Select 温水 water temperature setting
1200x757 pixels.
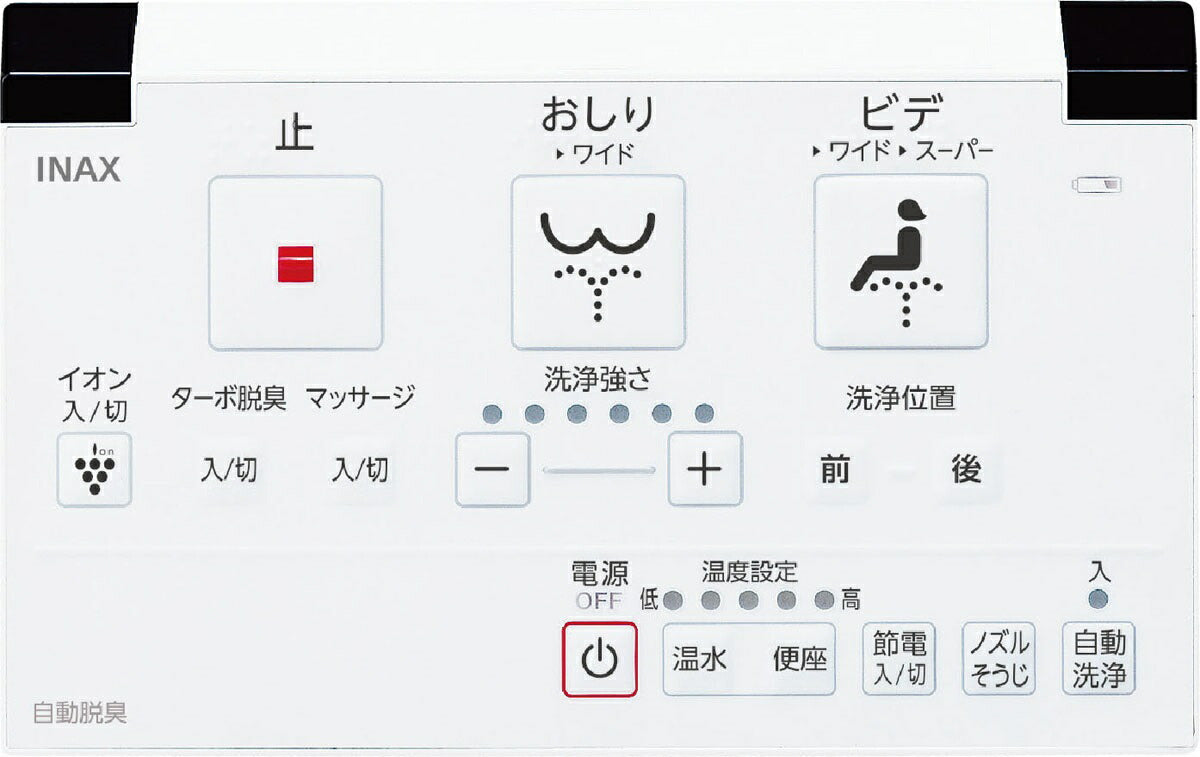(700, 659)
